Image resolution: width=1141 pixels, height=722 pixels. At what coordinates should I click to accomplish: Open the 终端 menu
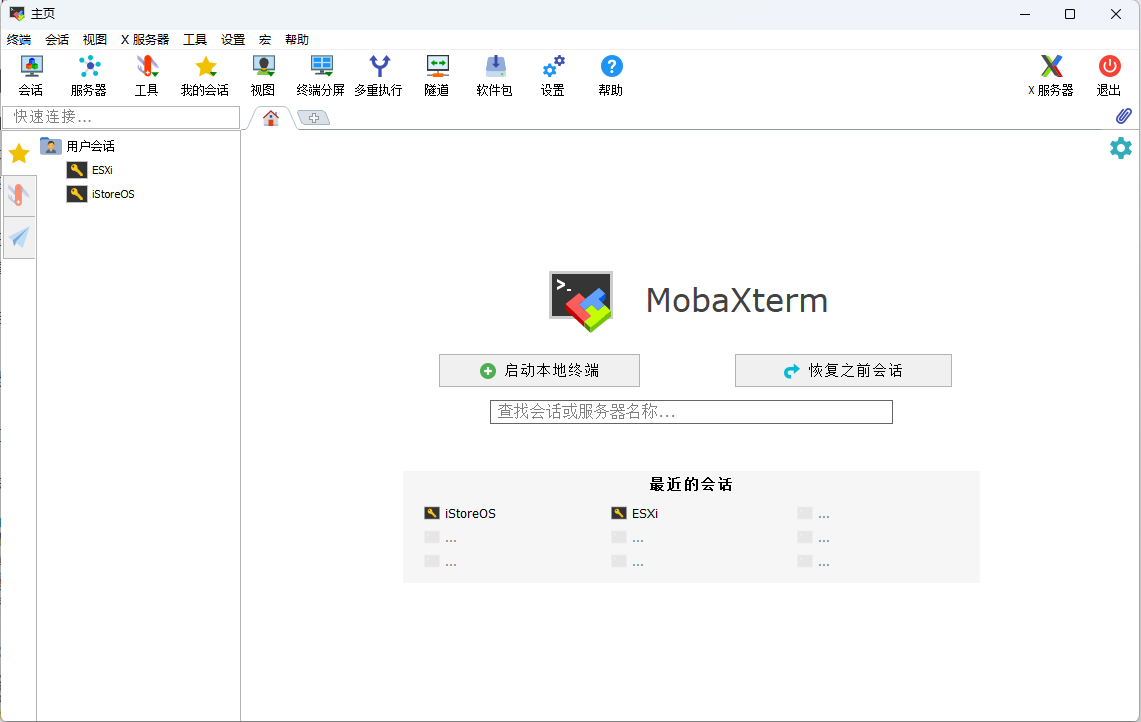tap(17, 40)
